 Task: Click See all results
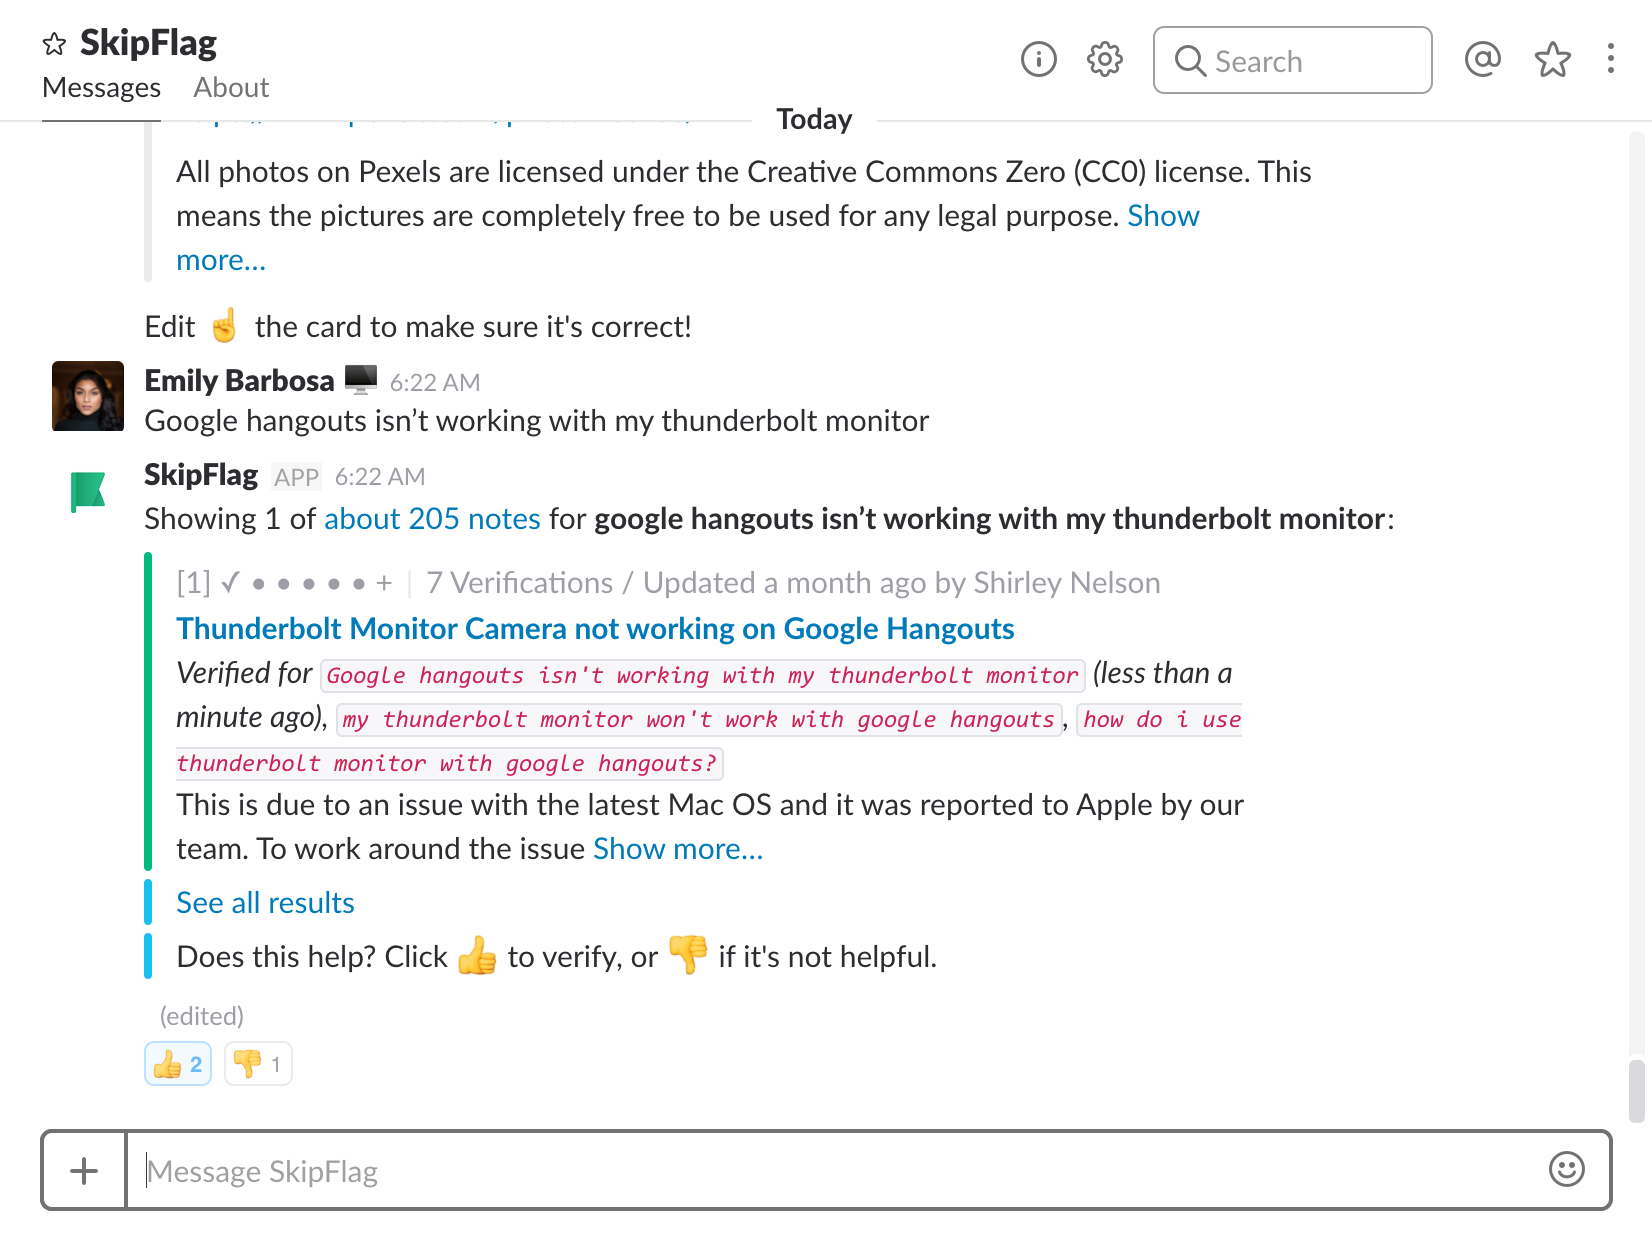pos(265,903)
